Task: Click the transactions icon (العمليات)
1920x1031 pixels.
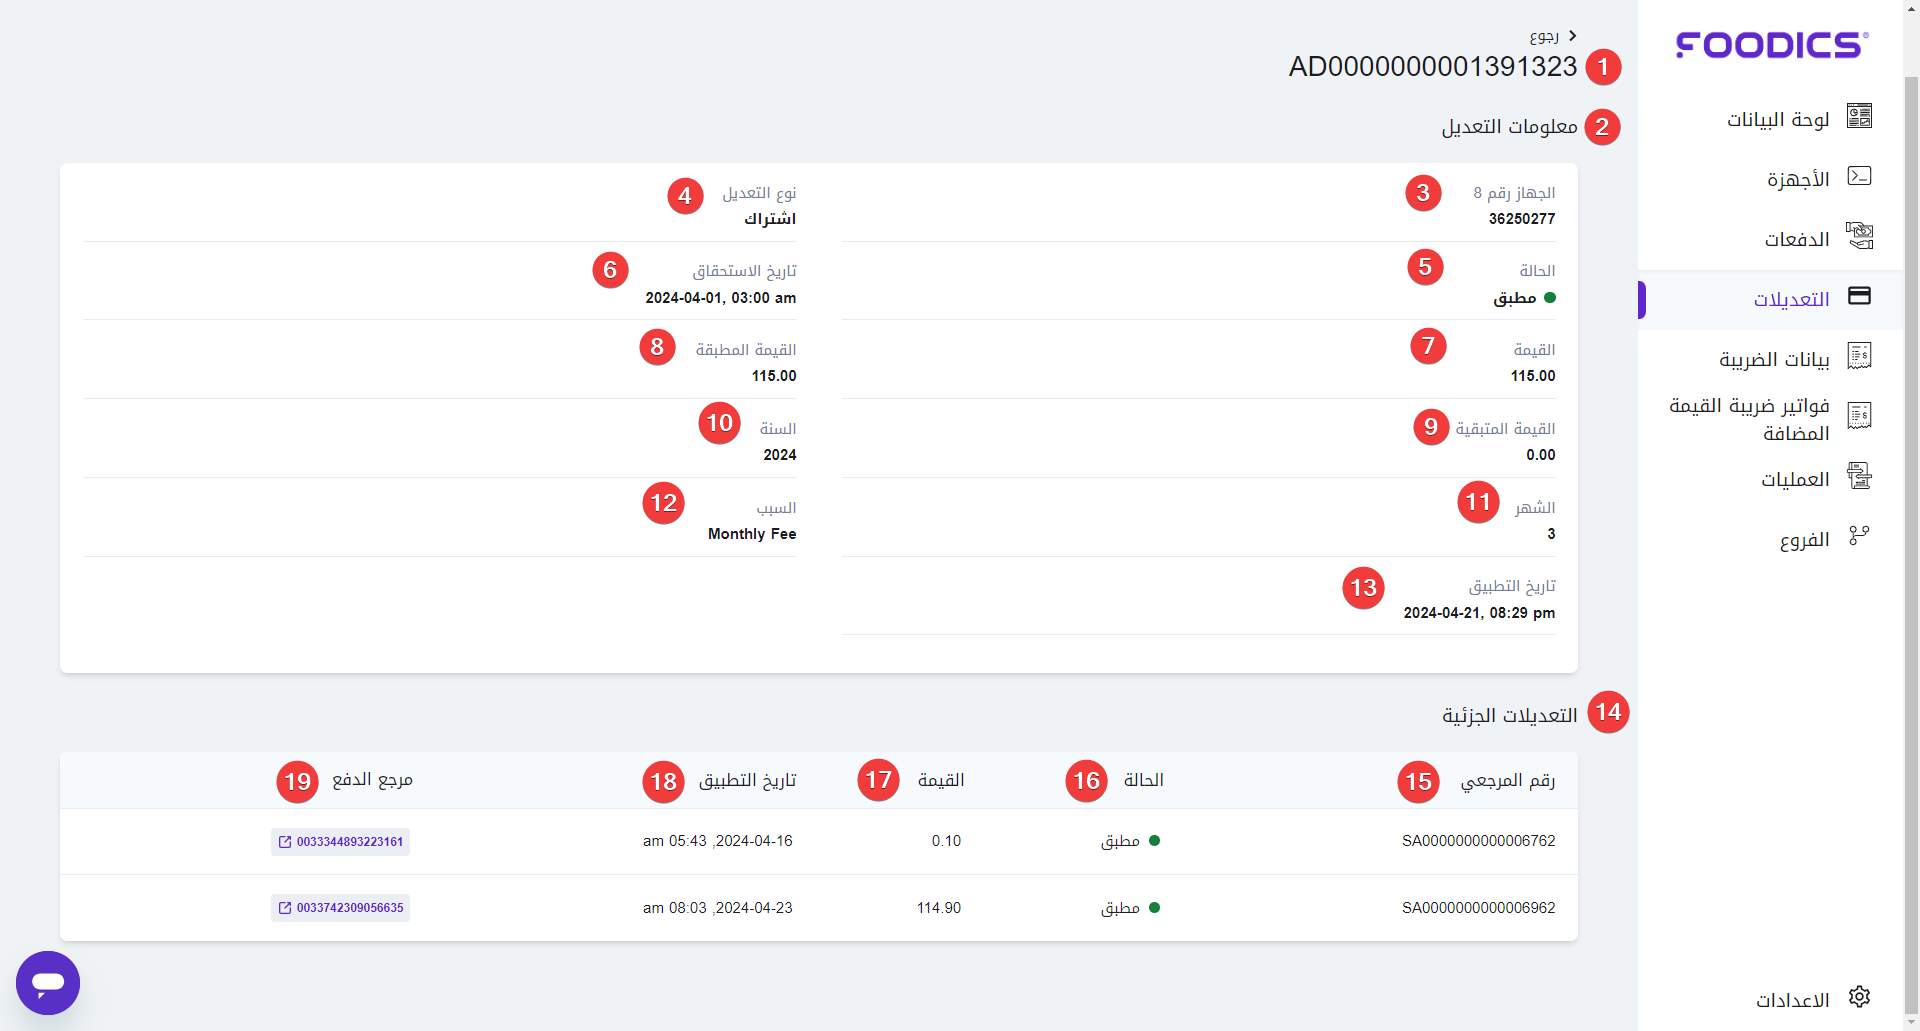Action: [x=1859, y=476]
